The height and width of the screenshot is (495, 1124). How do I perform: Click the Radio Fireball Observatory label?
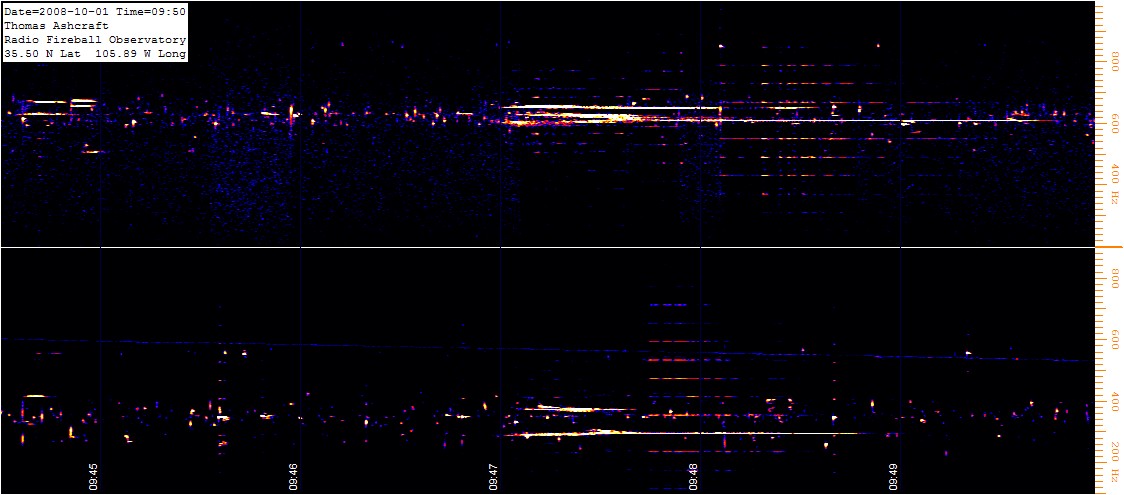click(x=95, y=39)
